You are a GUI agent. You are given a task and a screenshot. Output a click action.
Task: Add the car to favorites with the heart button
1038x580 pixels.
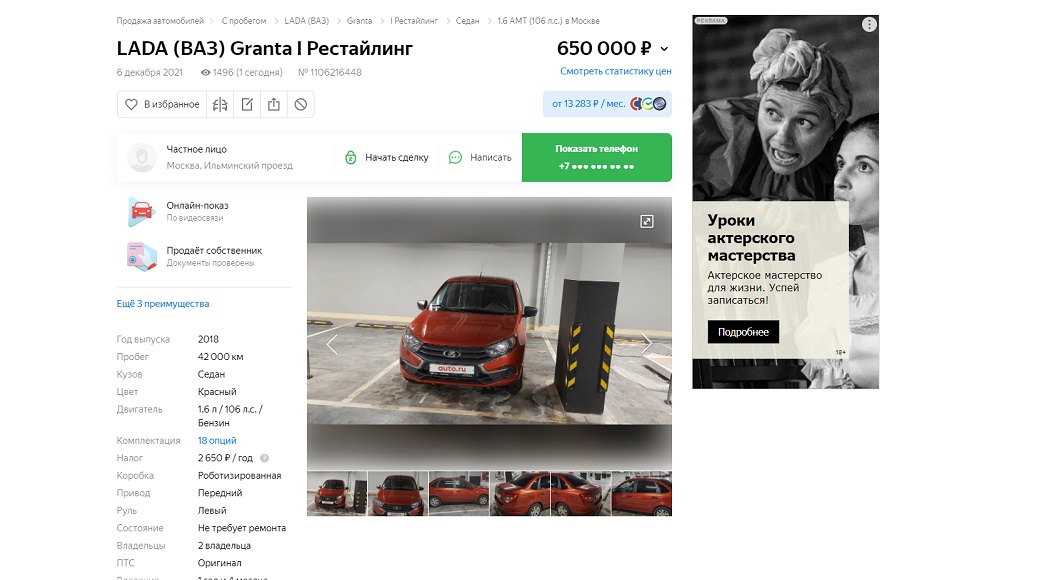[162, 104]
